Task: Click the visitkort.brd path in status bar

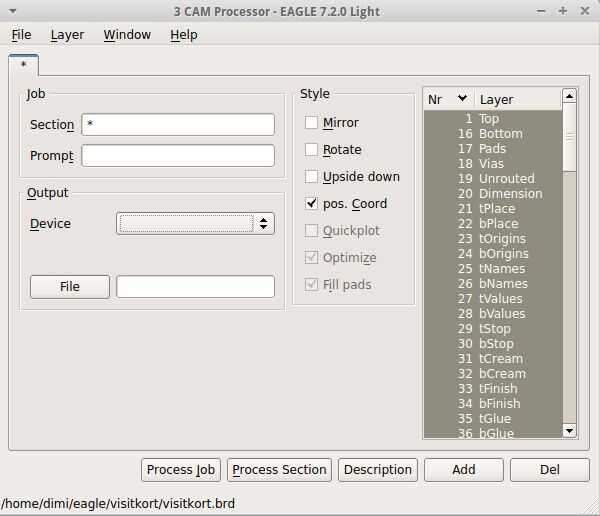Action: click(117, 503)
